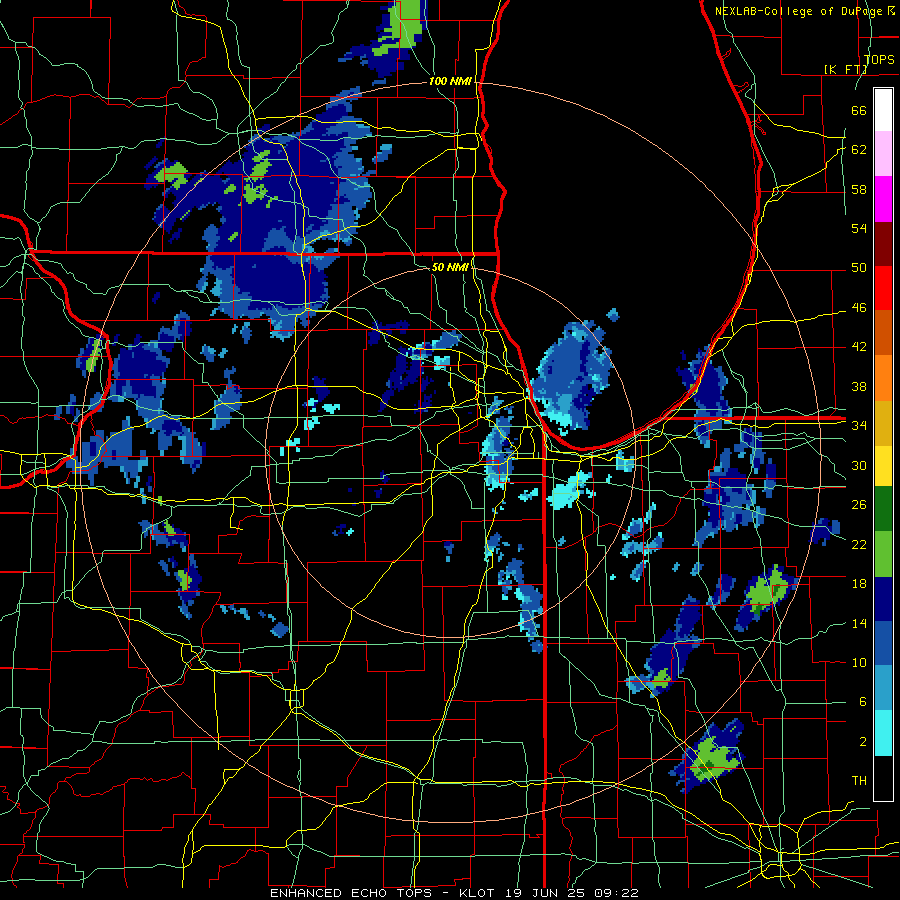Select the light sky-blue legend swatch

883,688
